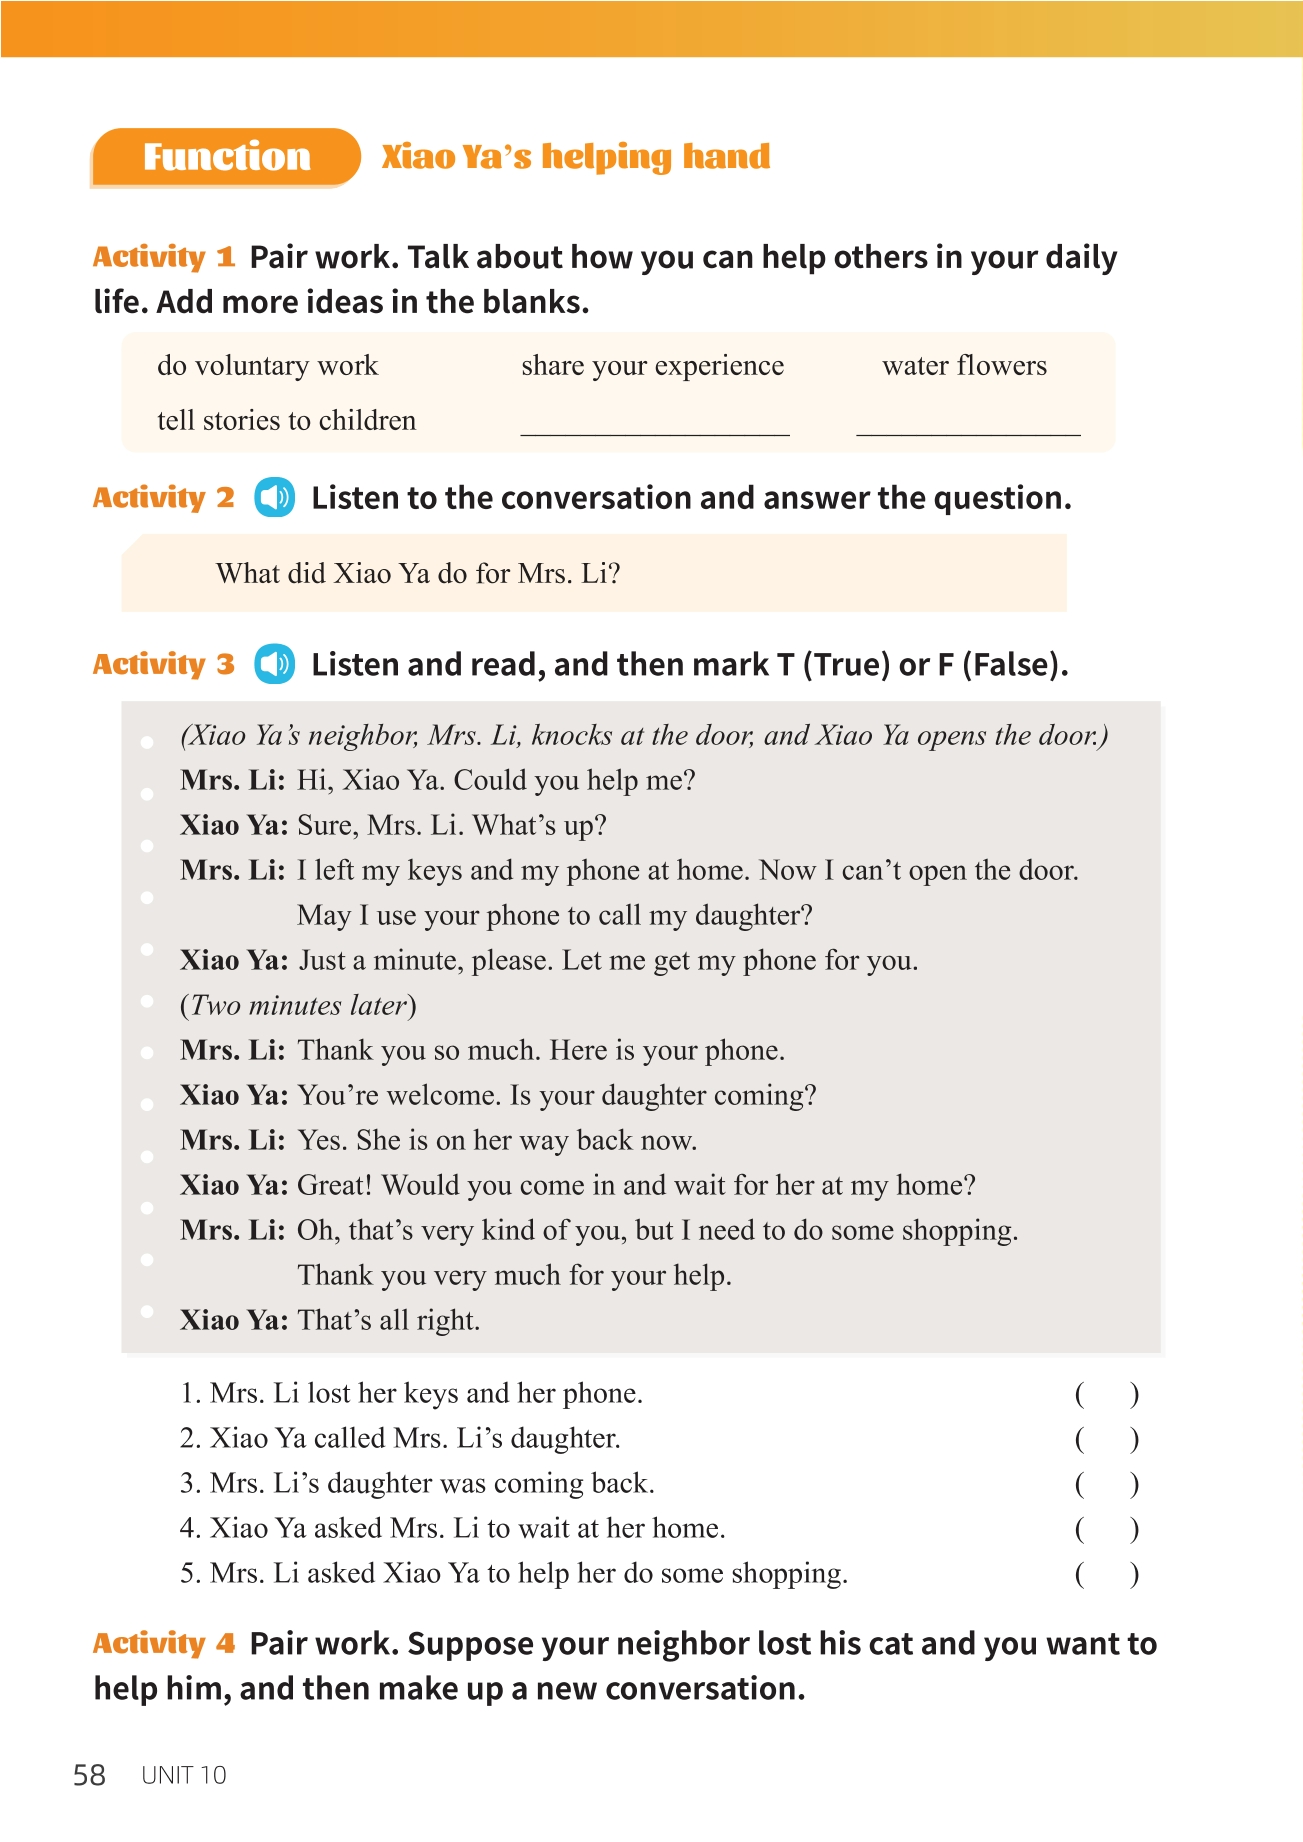
Task: Mark the bracket for statement 4
Action: (1106, 1529)
